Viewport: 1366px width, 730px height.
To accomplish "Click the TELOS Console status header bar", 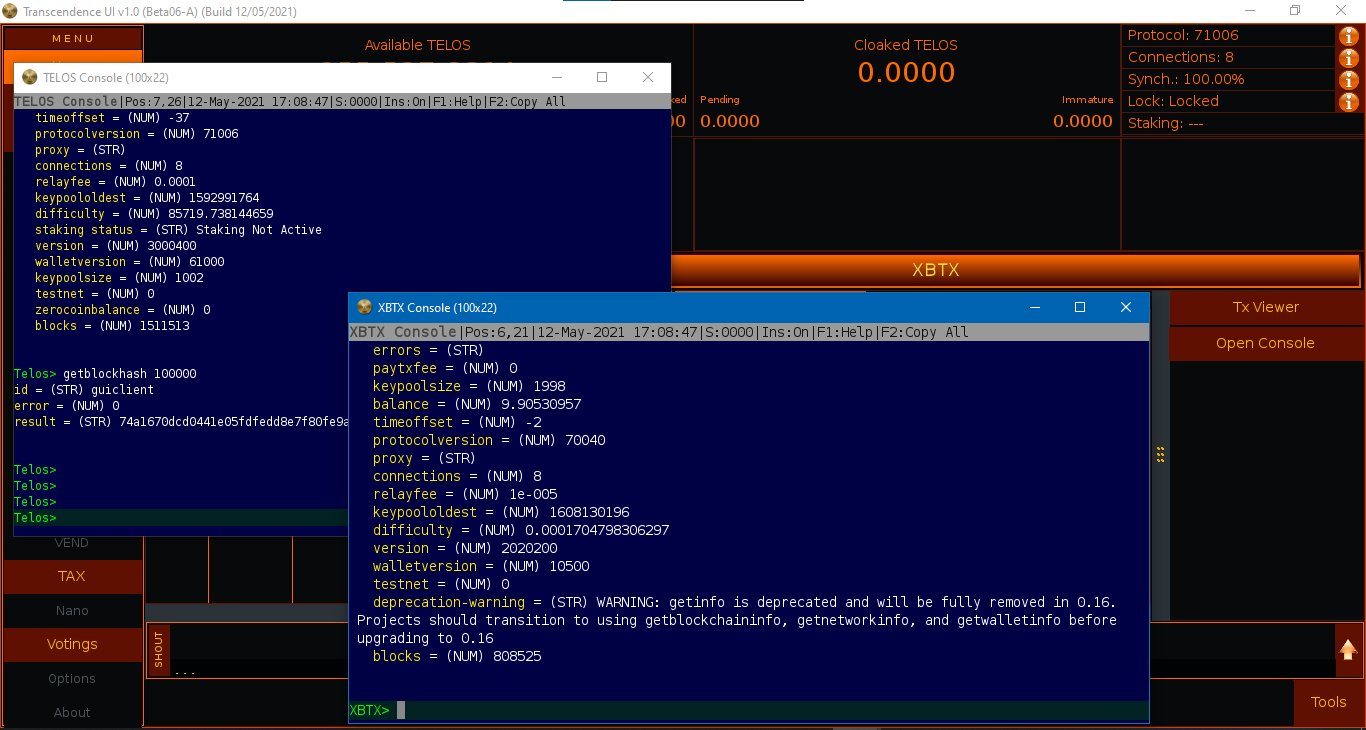I will click(x=341, y=102).
